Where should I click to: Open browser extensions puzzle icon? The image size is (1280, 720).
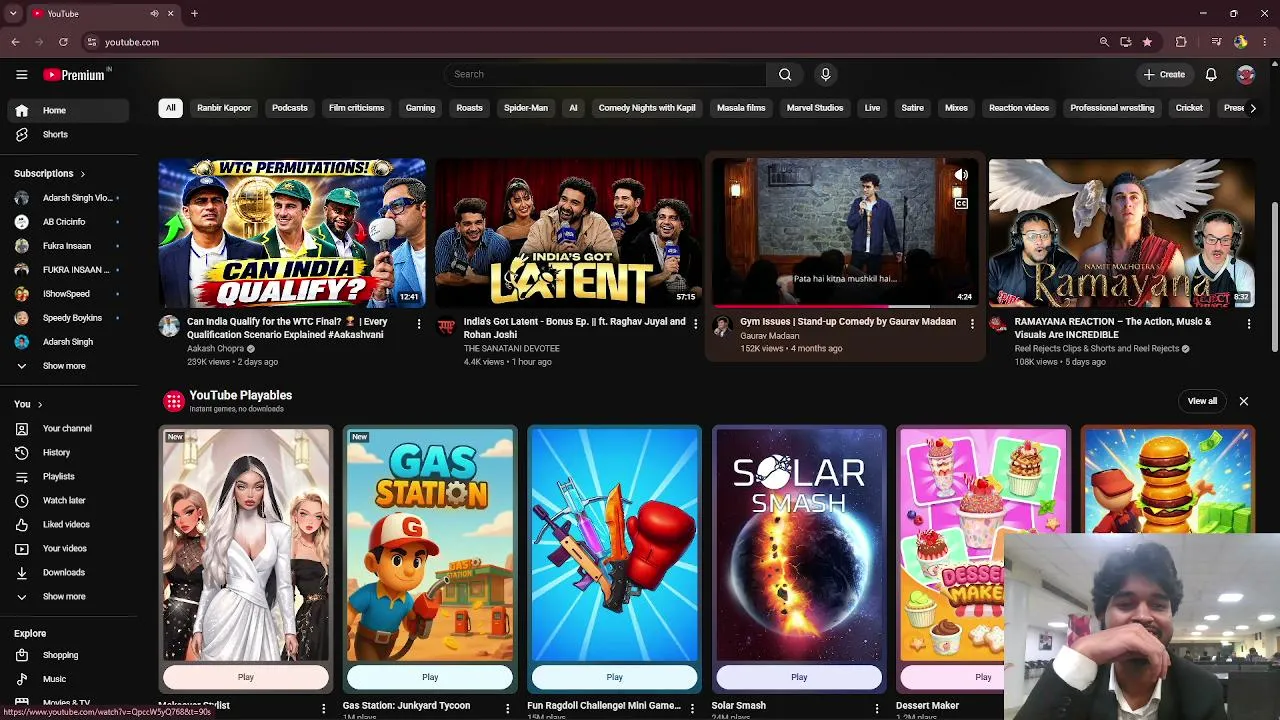tap(1181, 42)
